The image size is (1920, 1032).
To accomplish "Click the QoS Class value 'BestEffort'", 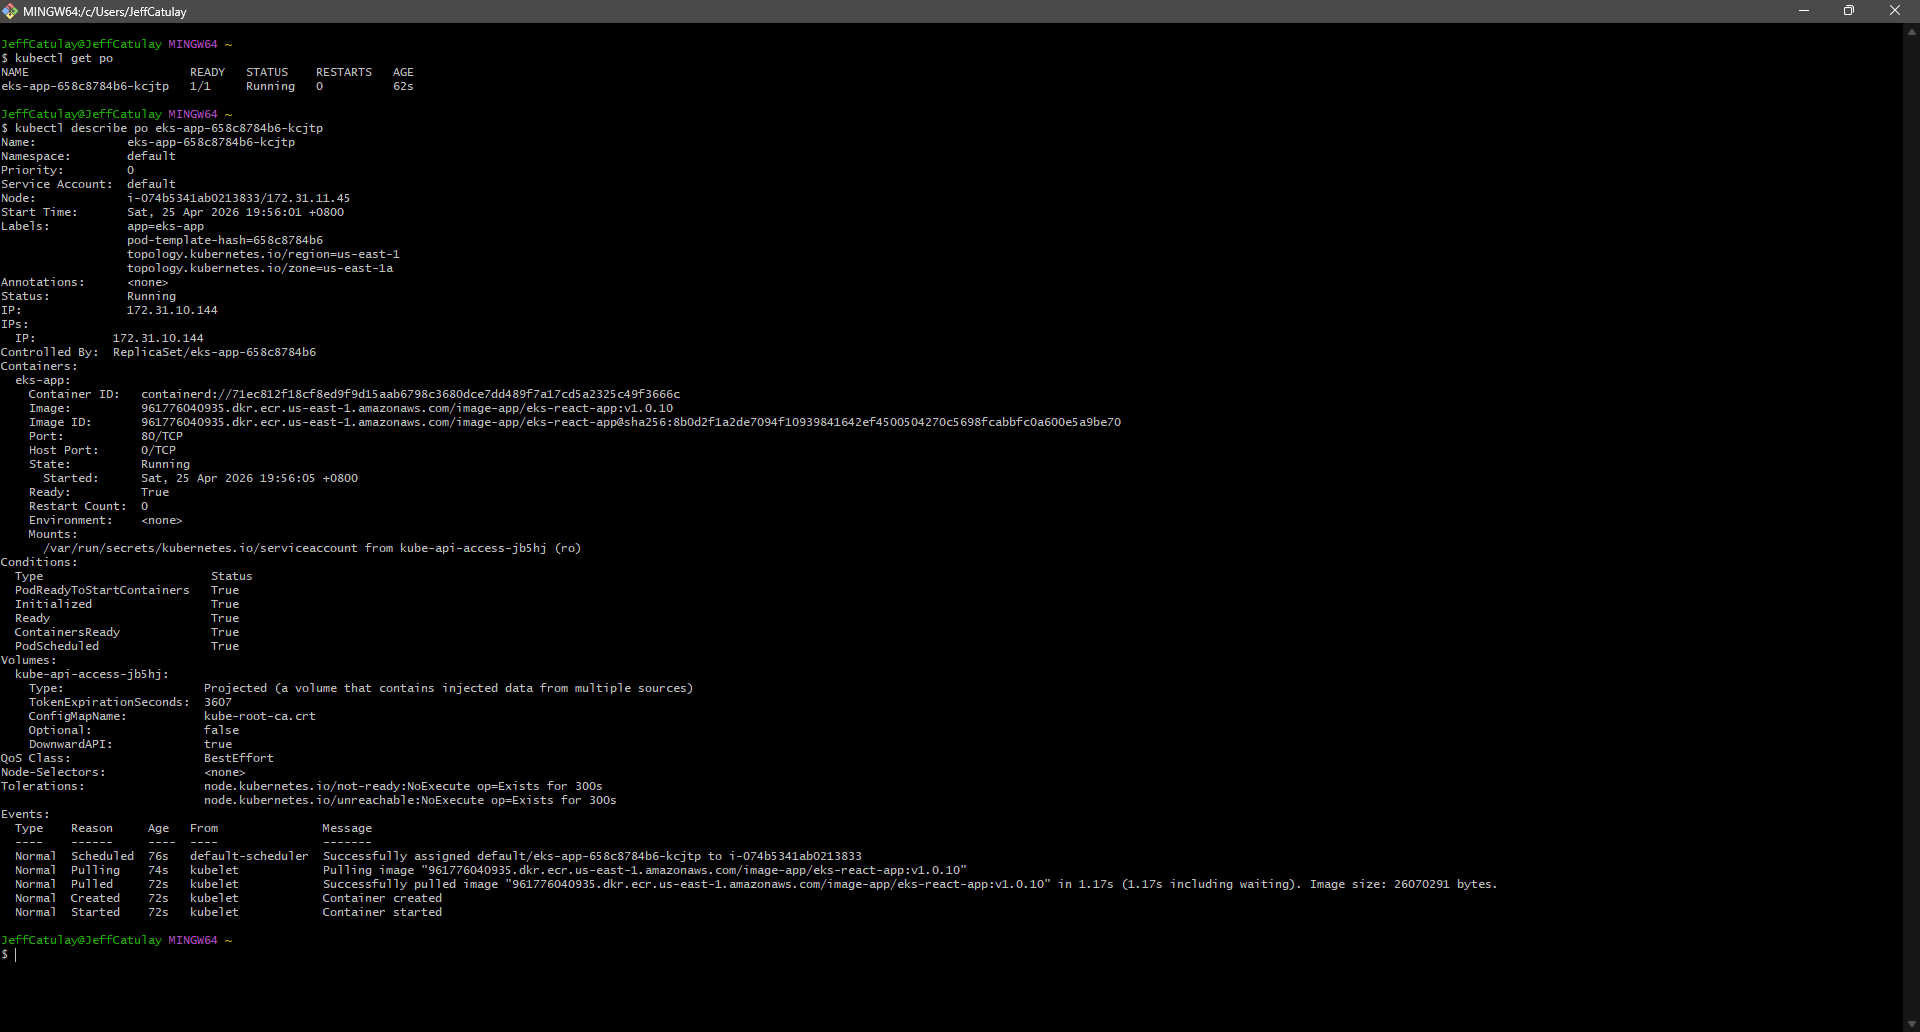I will 239,758.
